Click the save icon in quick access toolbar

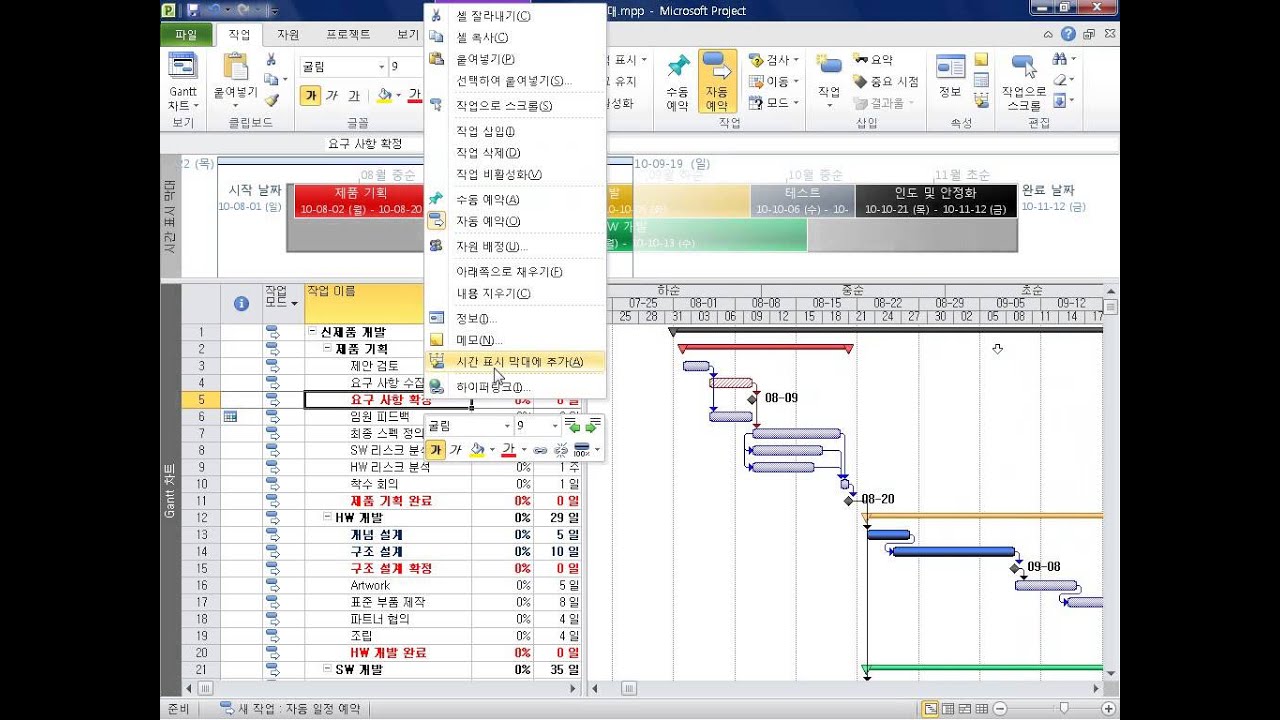click(x=191, y=10)
